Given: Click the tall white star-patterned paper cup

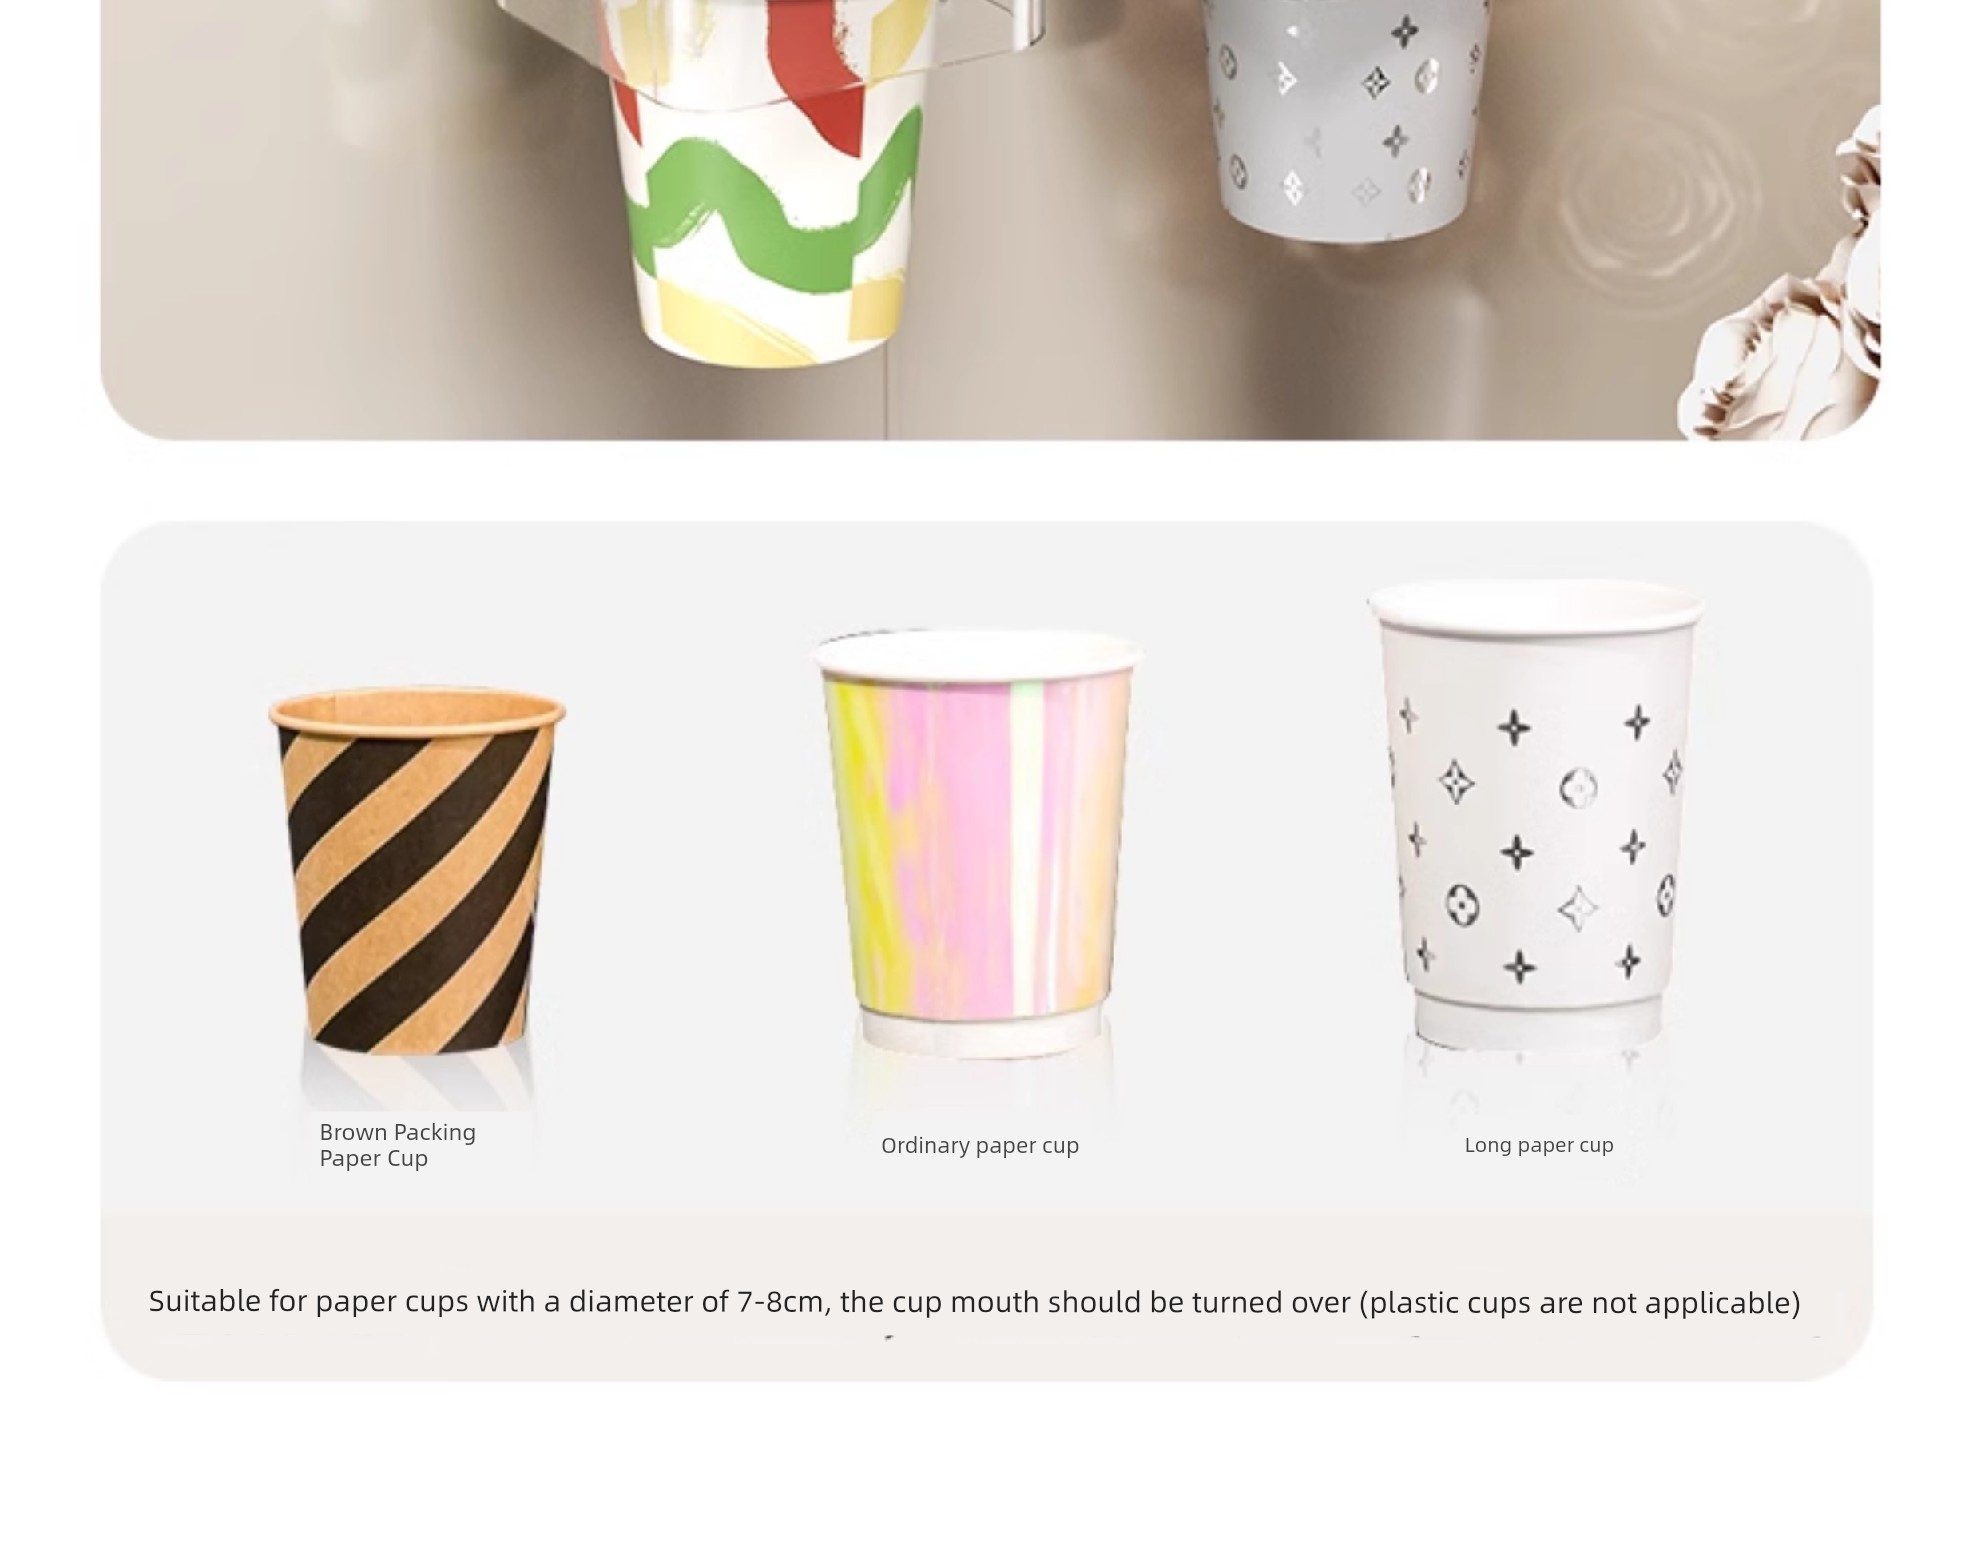Looking at the screenshot, I should (1535, 813).
